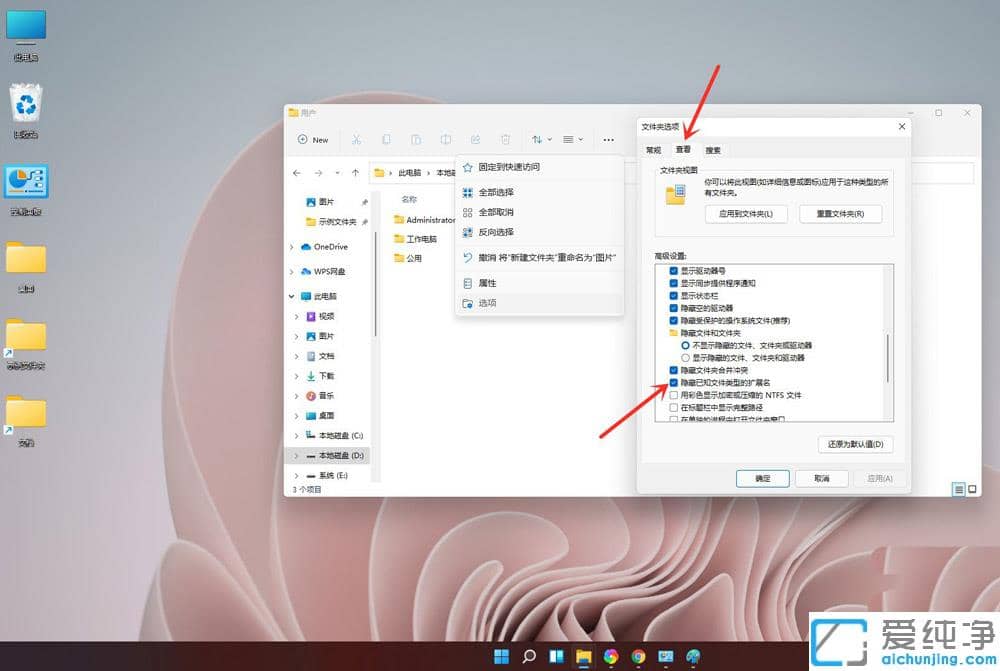1000x671 pixels.
Task: Select 固定到快速访问 from context menu
Action: coord(510,167)
